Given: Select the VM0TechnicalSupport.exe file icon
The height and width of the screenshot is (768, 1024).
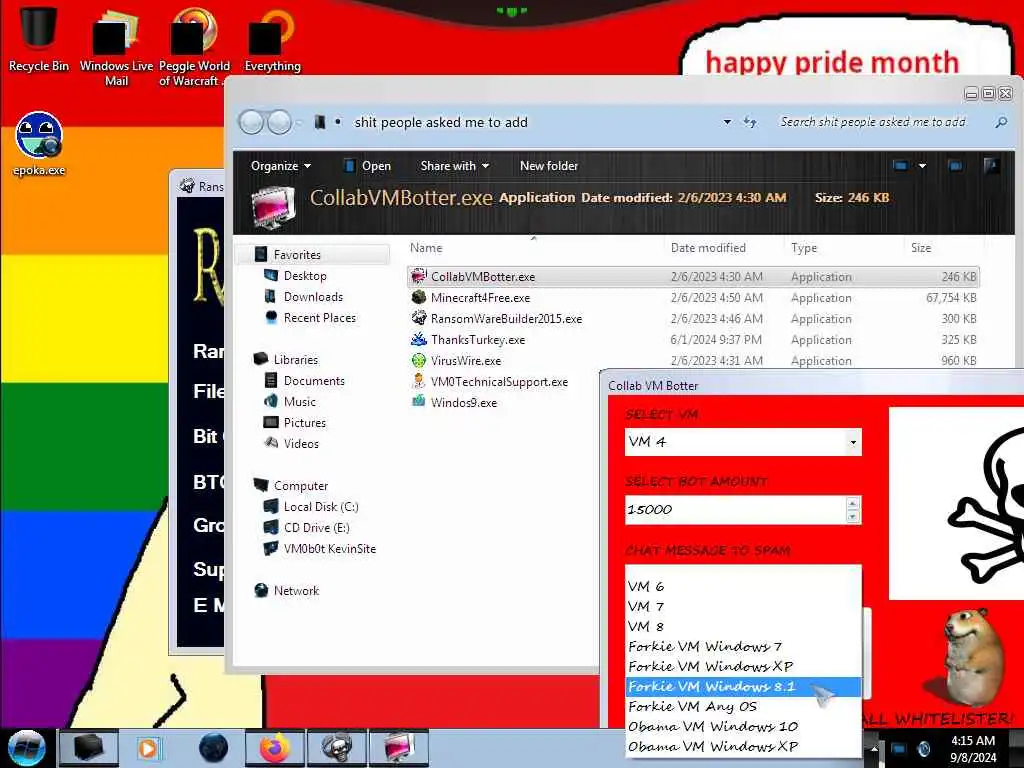Looking at the screenshot, I should [419, 381].
